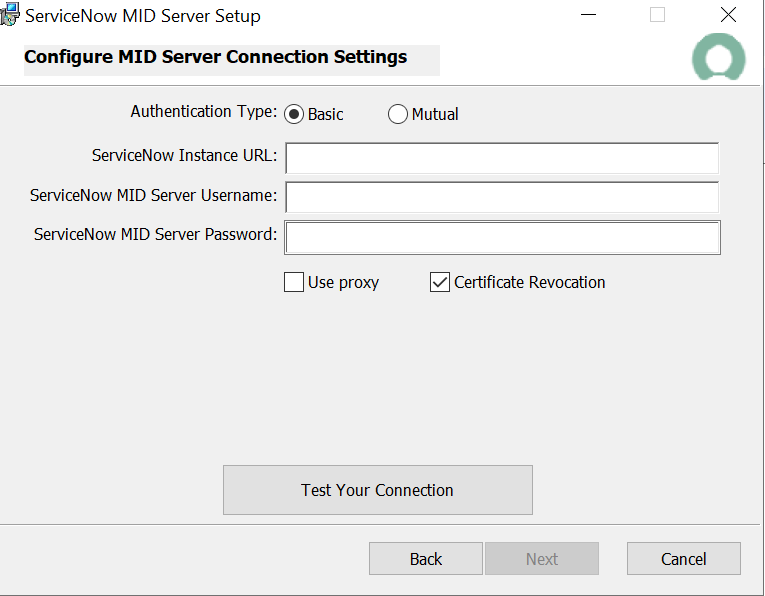
Task: Uncheck the Certificate Revocation checkbox
Action: 439,282
